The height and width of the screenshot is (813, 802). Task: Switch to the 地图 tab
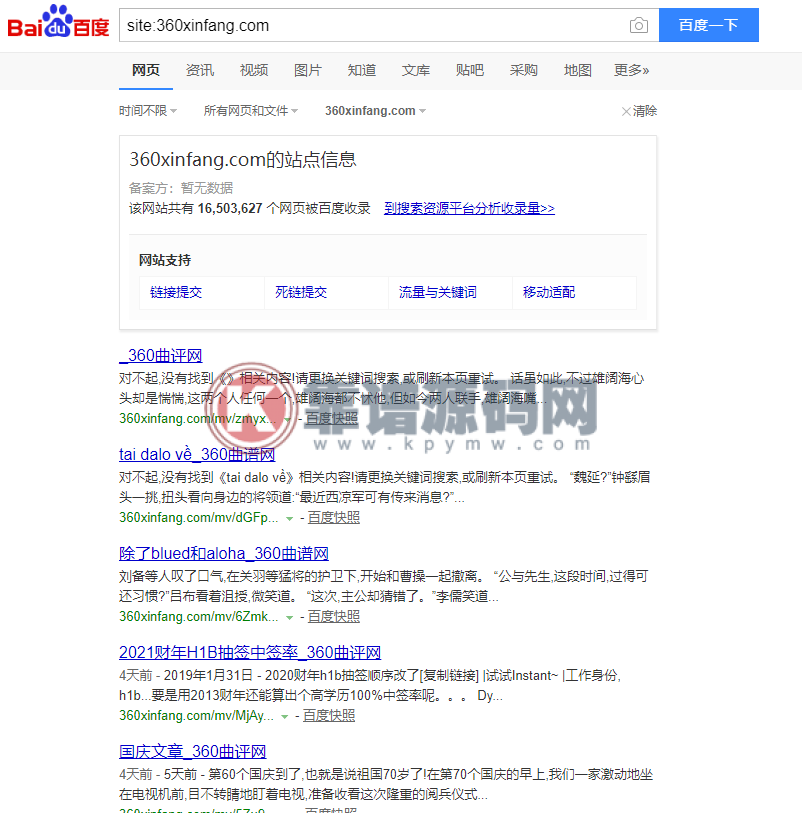click(x=577, y=70)
